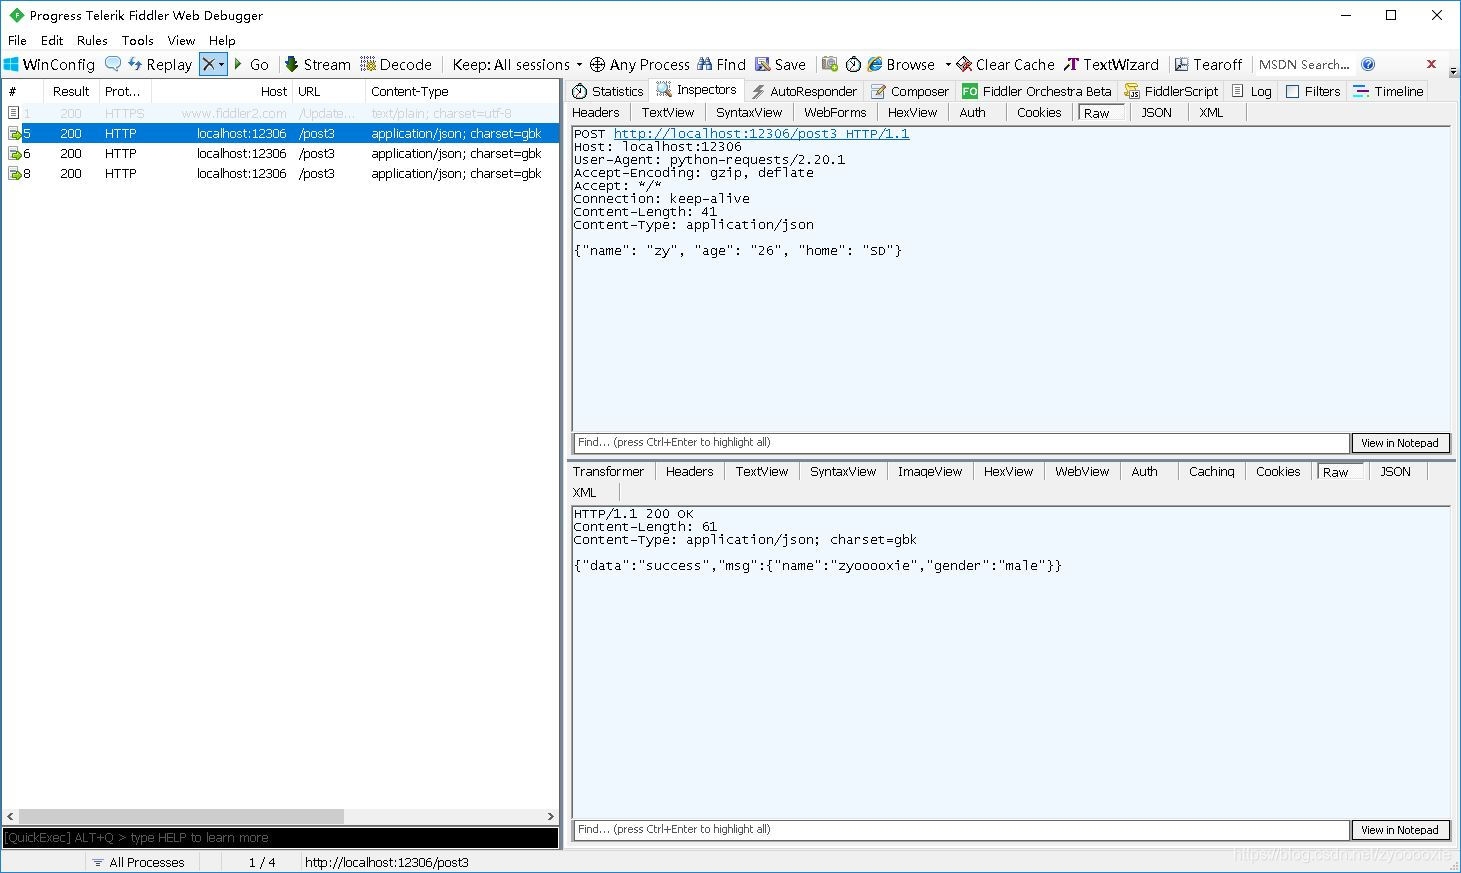The image size is (1461, 873).
Task: Switch to the AutoResponder tab
Action: [804, 91]
